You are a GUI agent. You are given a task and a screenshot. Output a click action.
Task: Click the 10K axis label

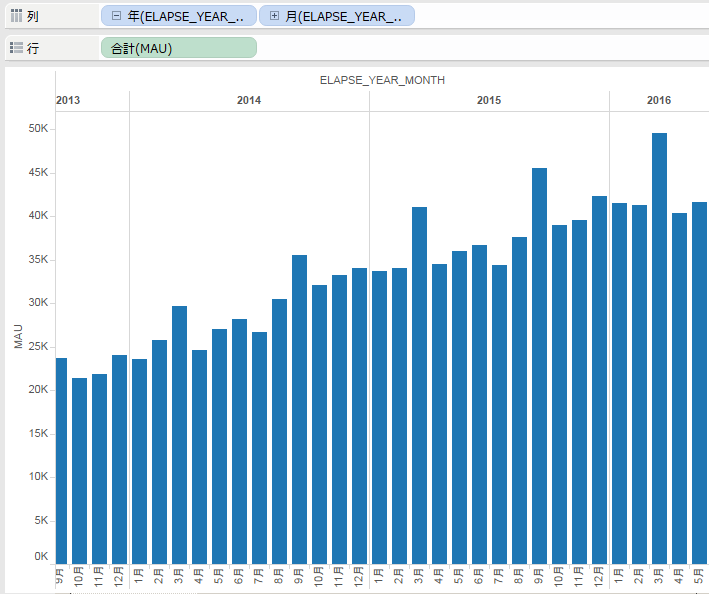coord(38,476)
